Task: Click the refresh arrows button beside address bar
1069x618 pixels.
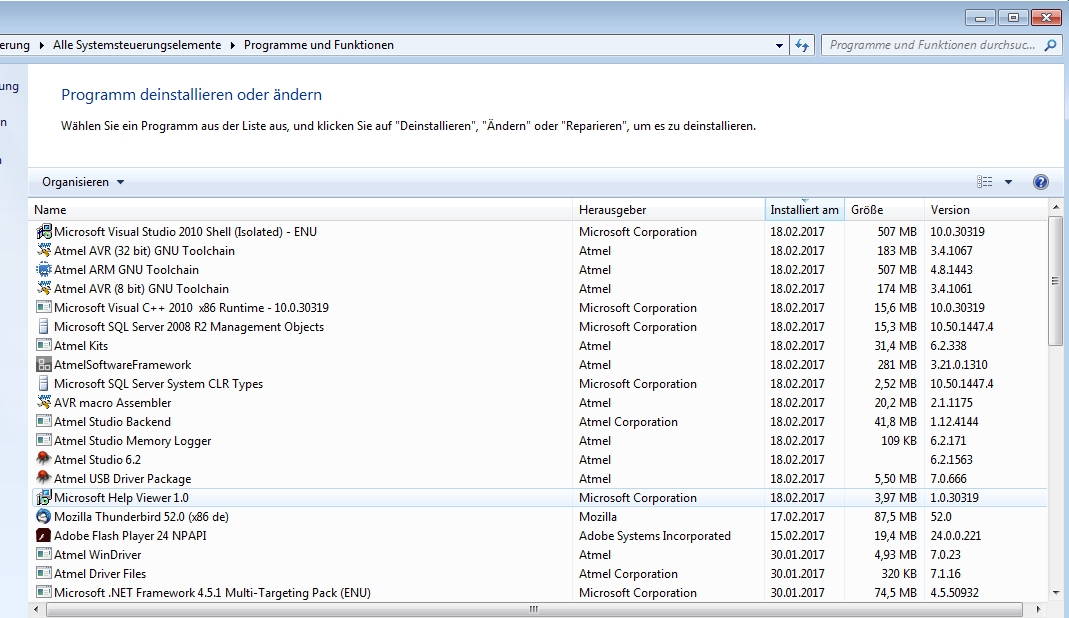Action: click(802, 45)
